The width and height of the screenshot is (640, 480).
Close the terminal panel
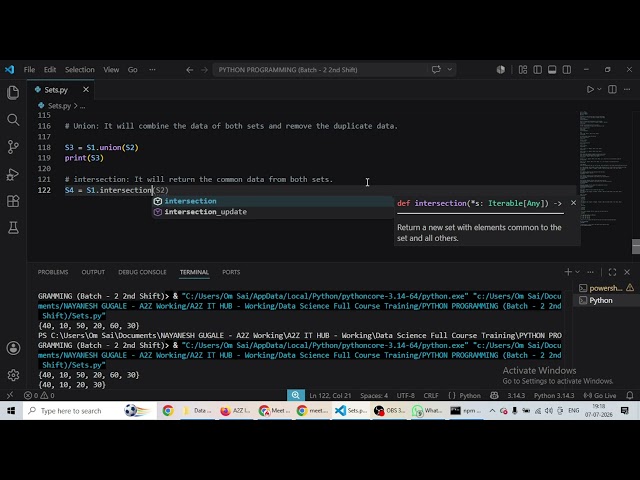point(627,272)
